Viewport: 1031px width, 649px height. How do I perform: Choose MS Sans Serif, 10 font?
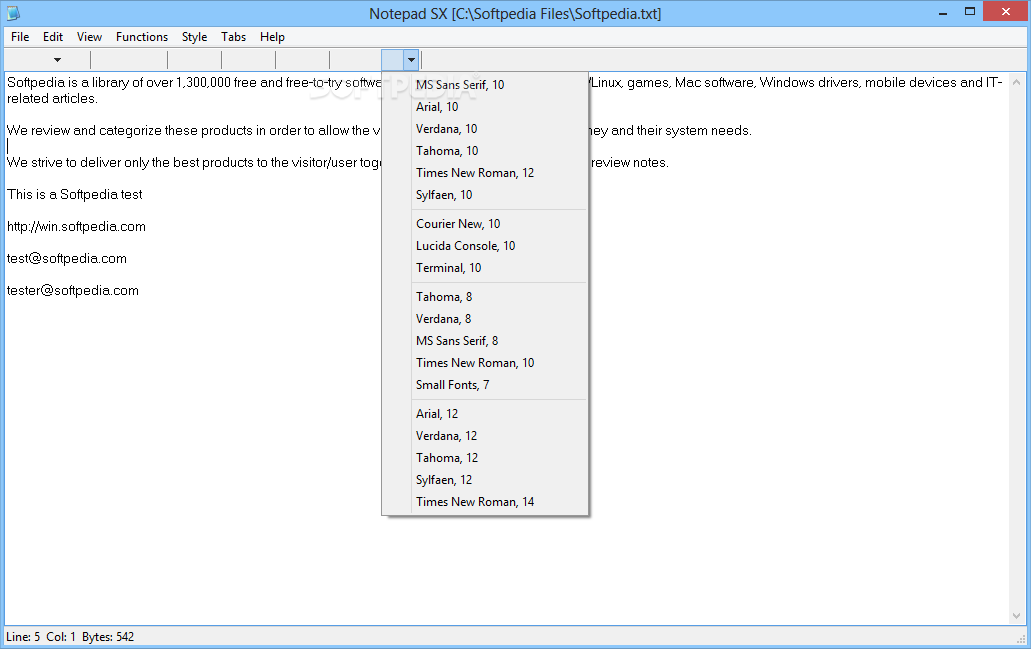pos(485,85)
